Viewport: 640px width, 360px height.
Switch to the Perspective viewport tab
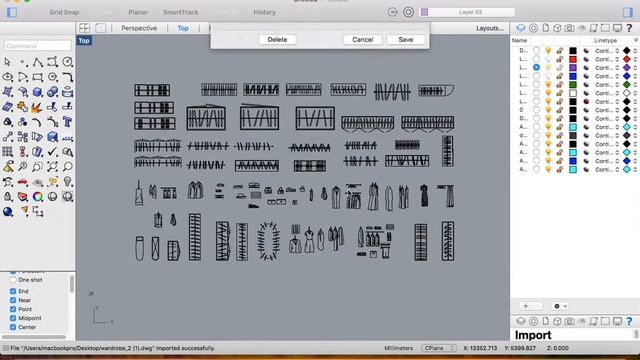tap(139, 28)
